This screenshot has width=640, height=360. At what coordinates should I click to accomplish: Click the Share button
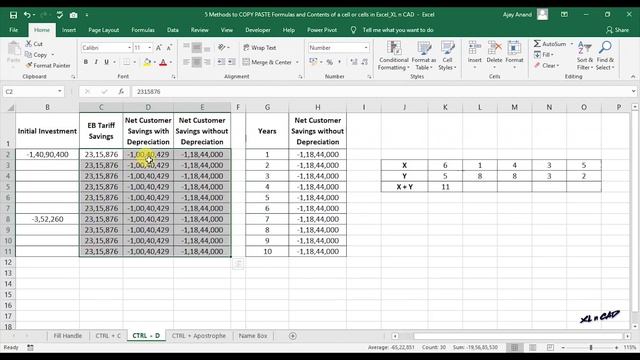(618, 30)
